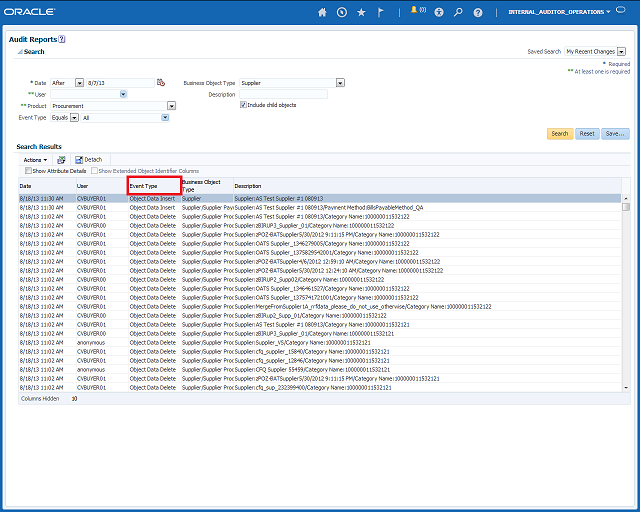Click the Description input field
The height and width of the screenshot is (512, 640).
pos(283,94)
